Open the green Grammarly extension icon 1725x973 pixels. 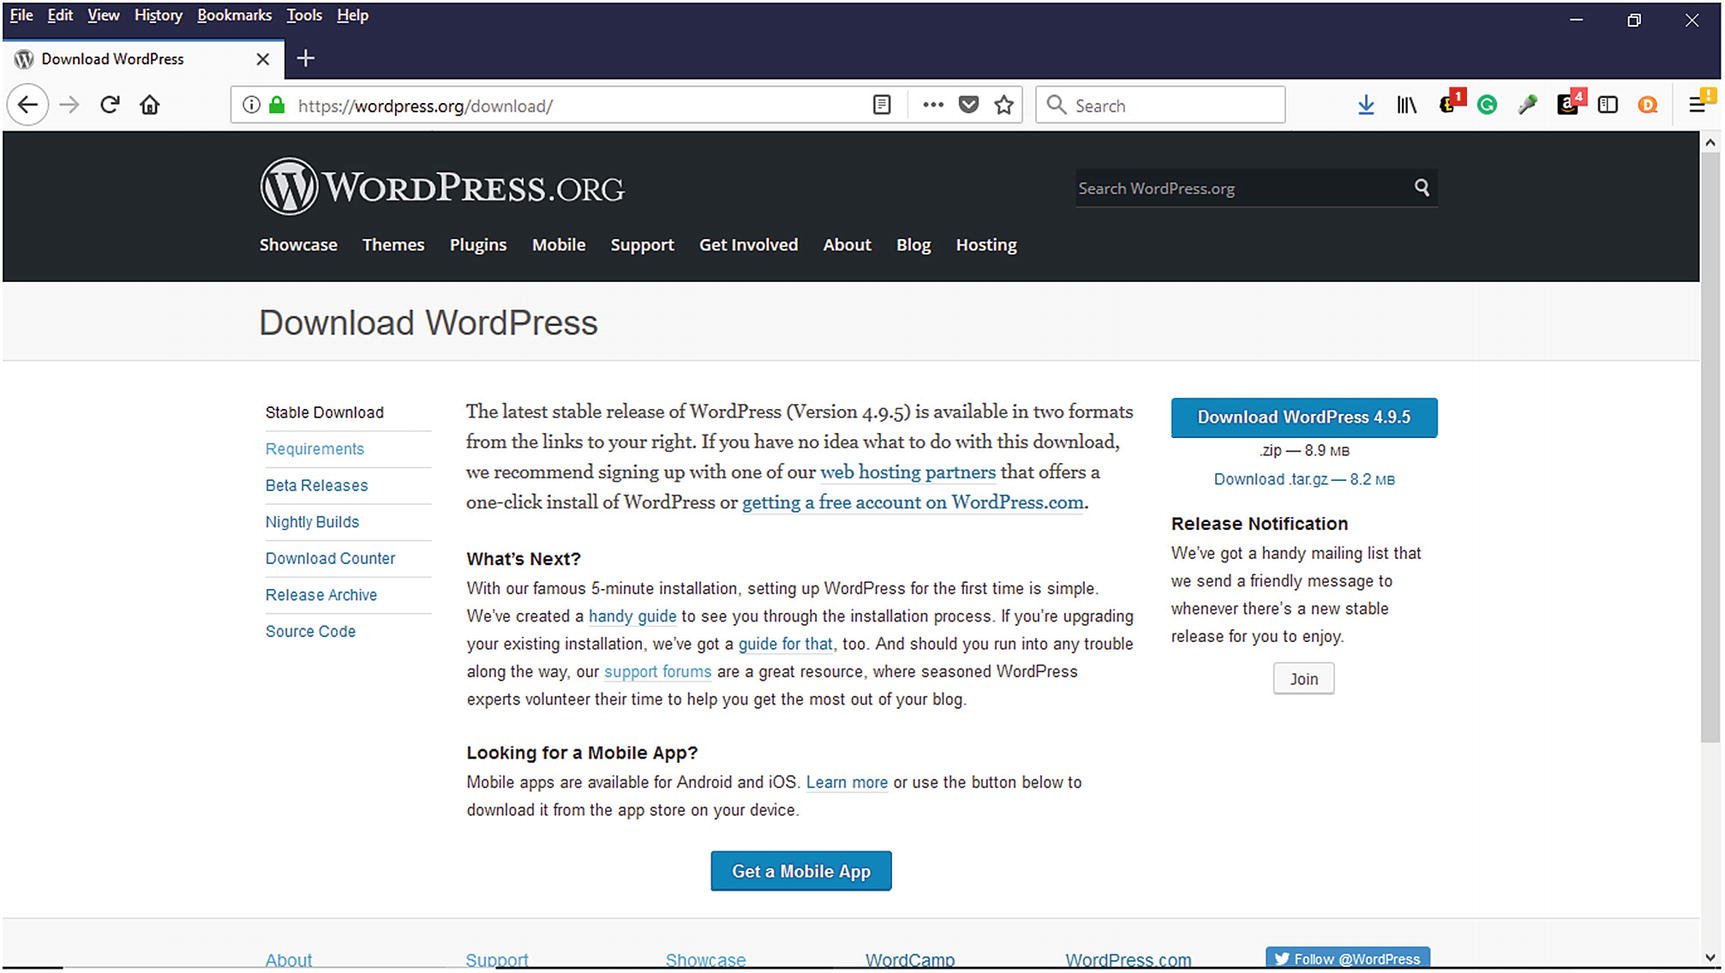[1487, 105]
